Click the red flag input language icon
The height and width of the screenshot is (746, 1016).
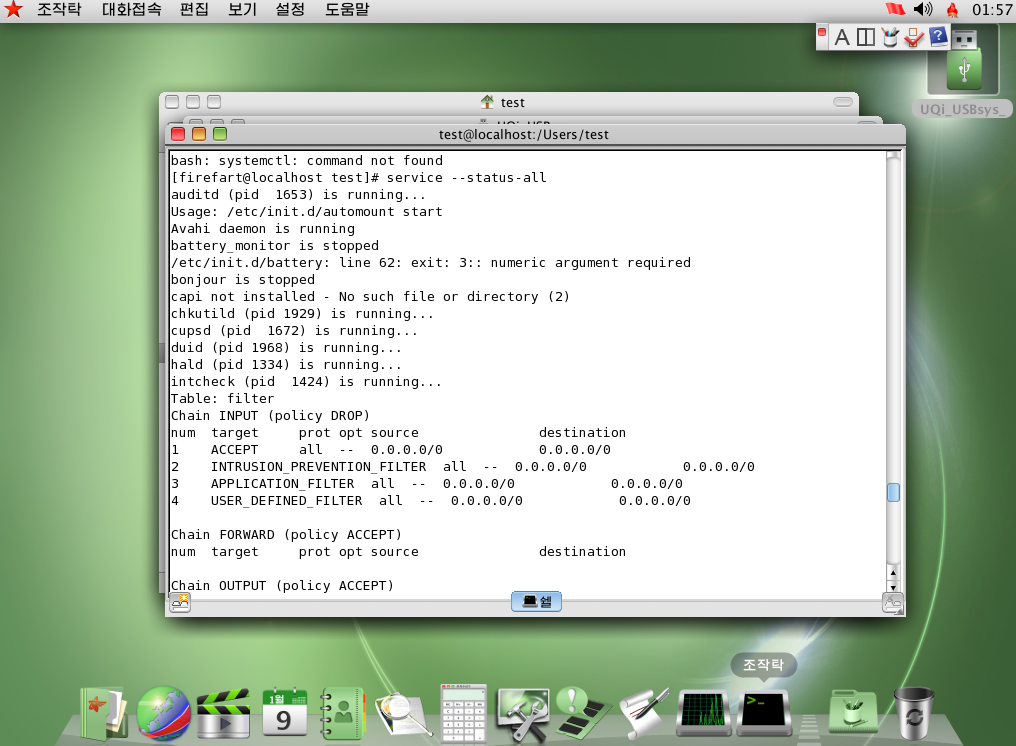point(894,10)
